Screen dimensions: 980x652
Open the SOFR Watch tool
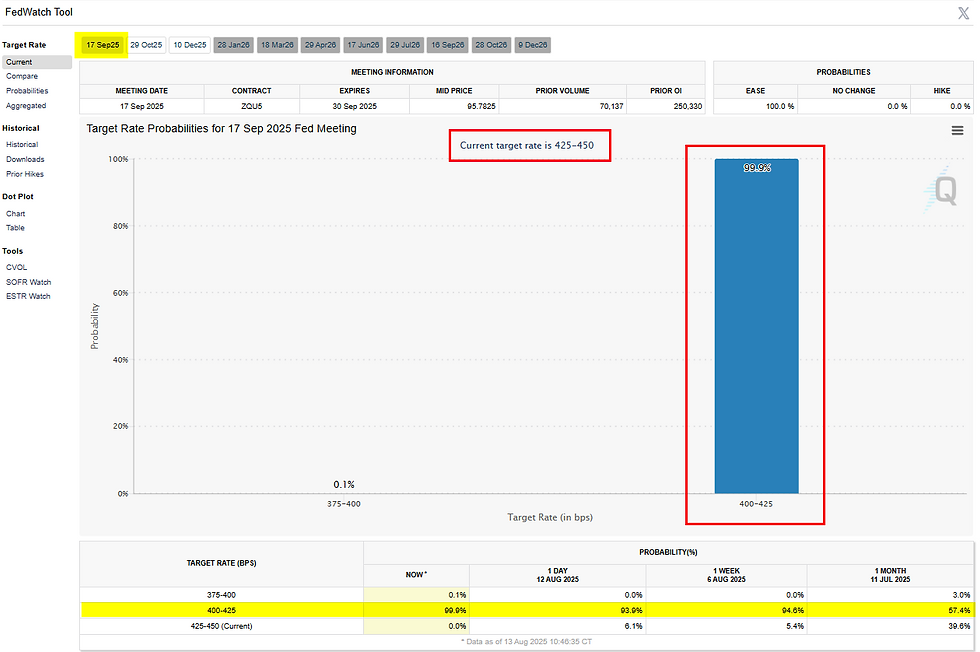29,283
